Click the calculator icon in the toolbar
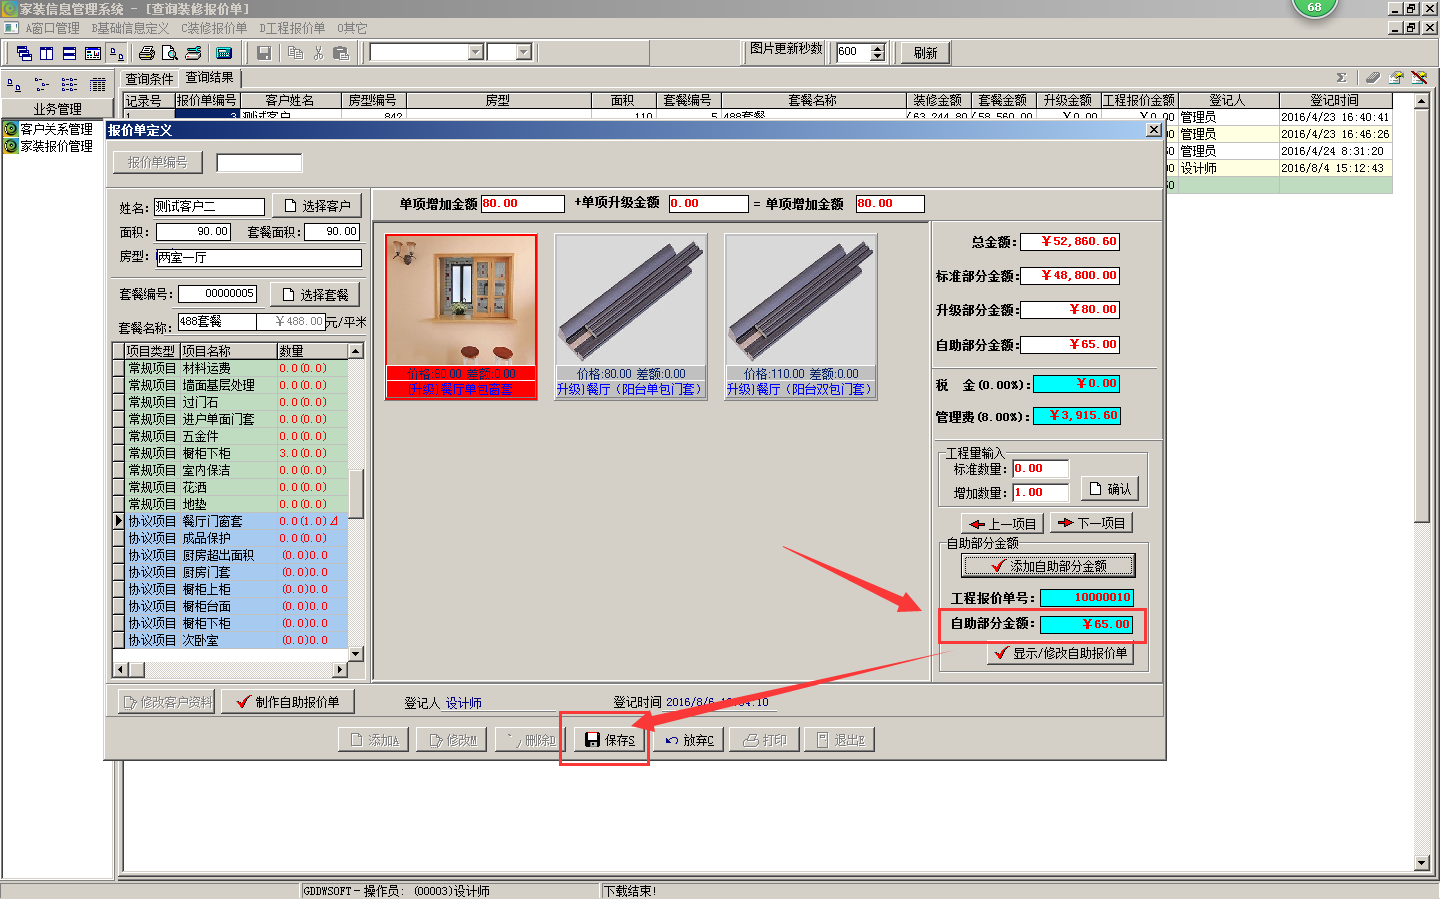 (224, 53)
